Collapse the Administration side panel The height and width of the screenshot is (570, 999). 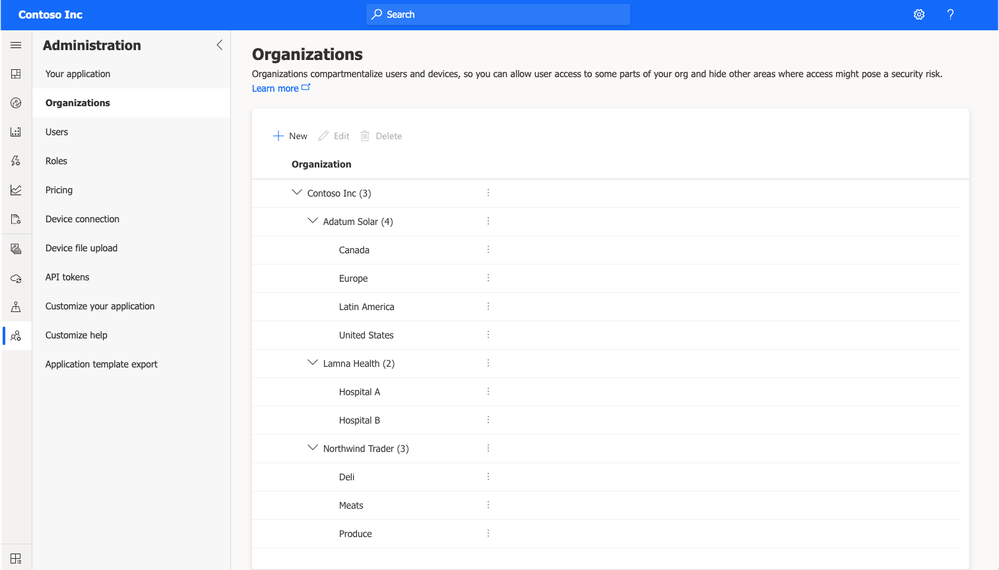point(219,45)
